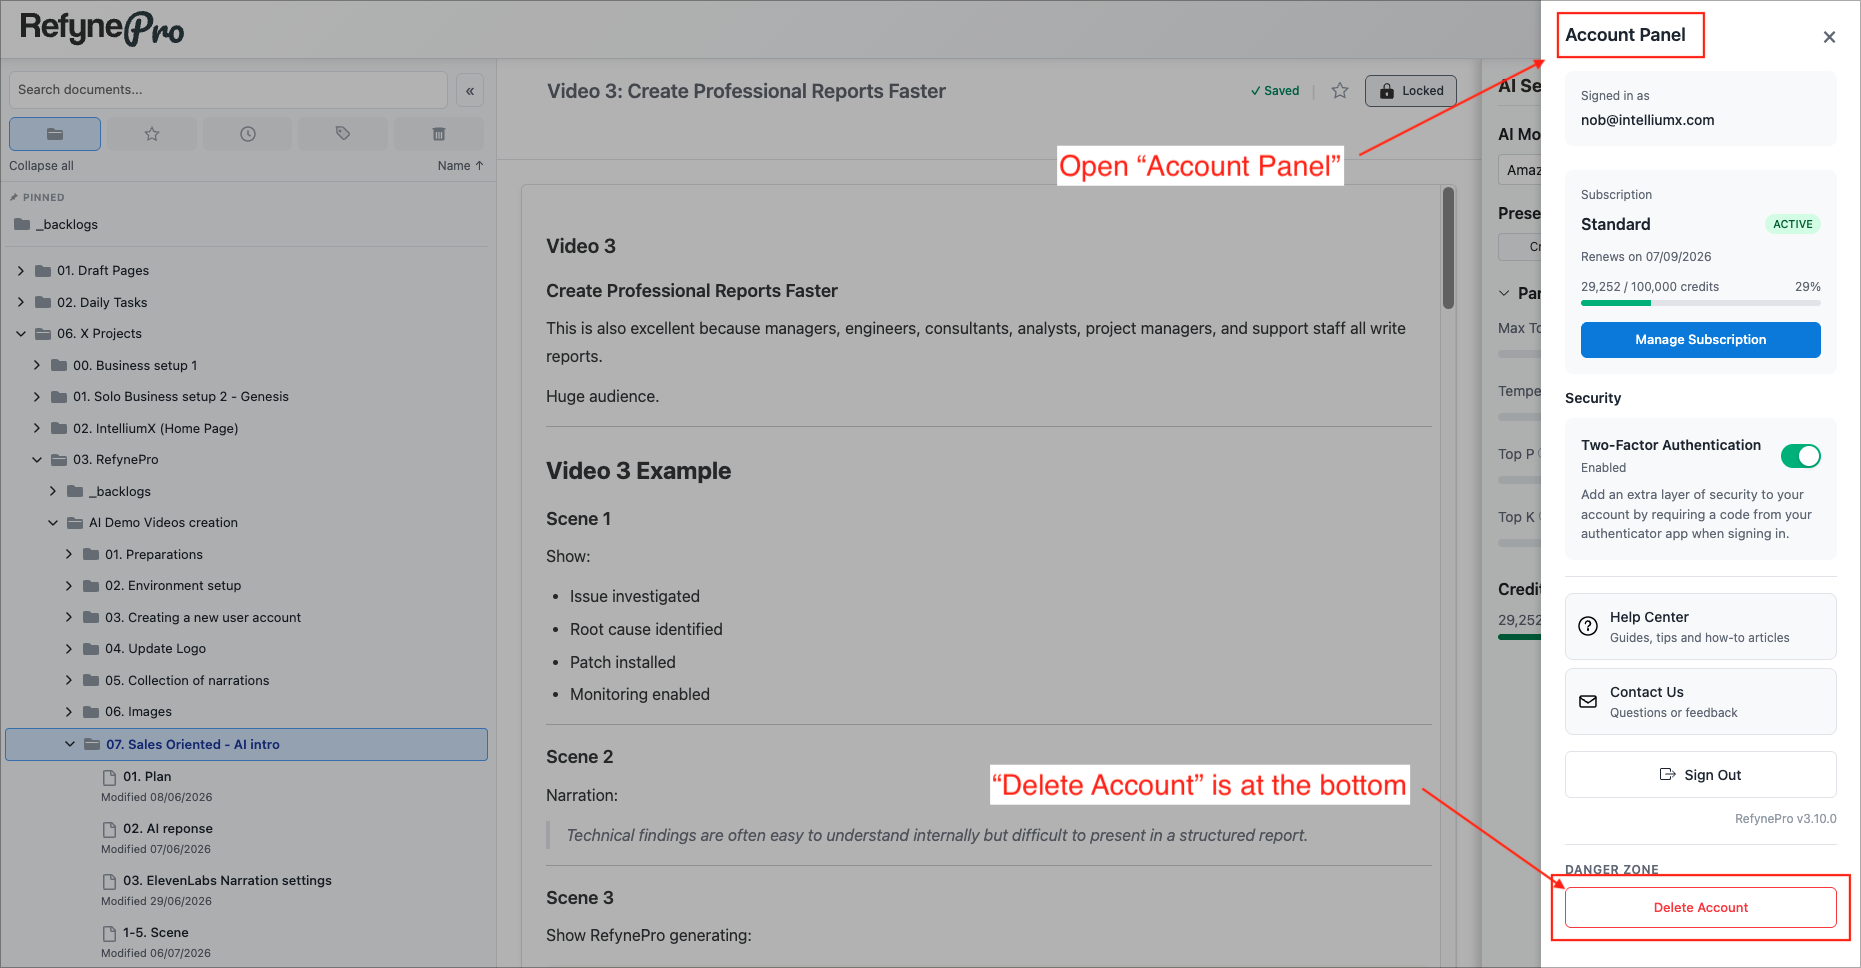This screenshot has height=968, width=1861.
Task: Click the document title Video 3 heading
Action: pos(746,92)
